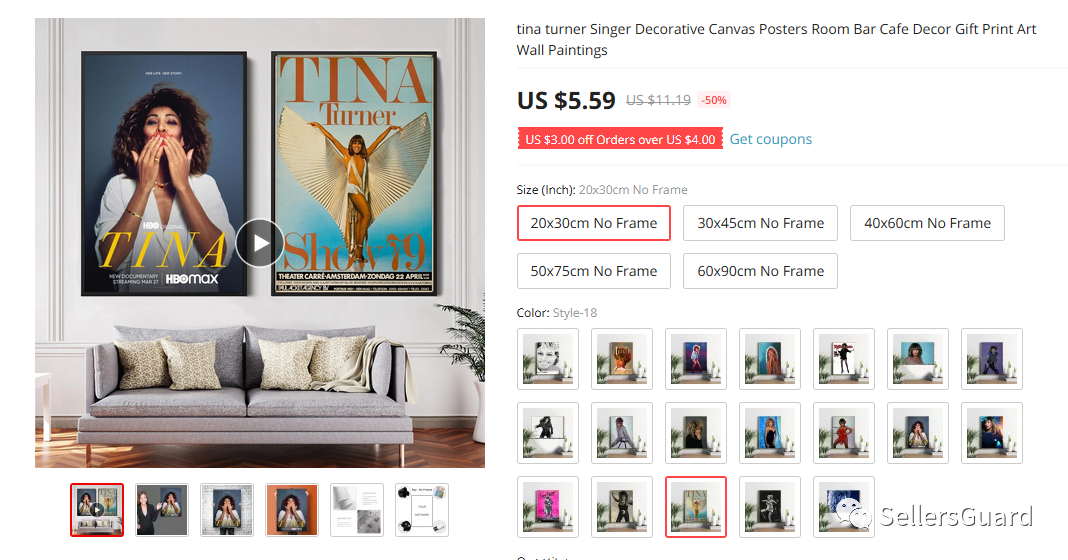The image size is (1068, 560).
Task: Play the product video on main image
Action: pos(260,243)
